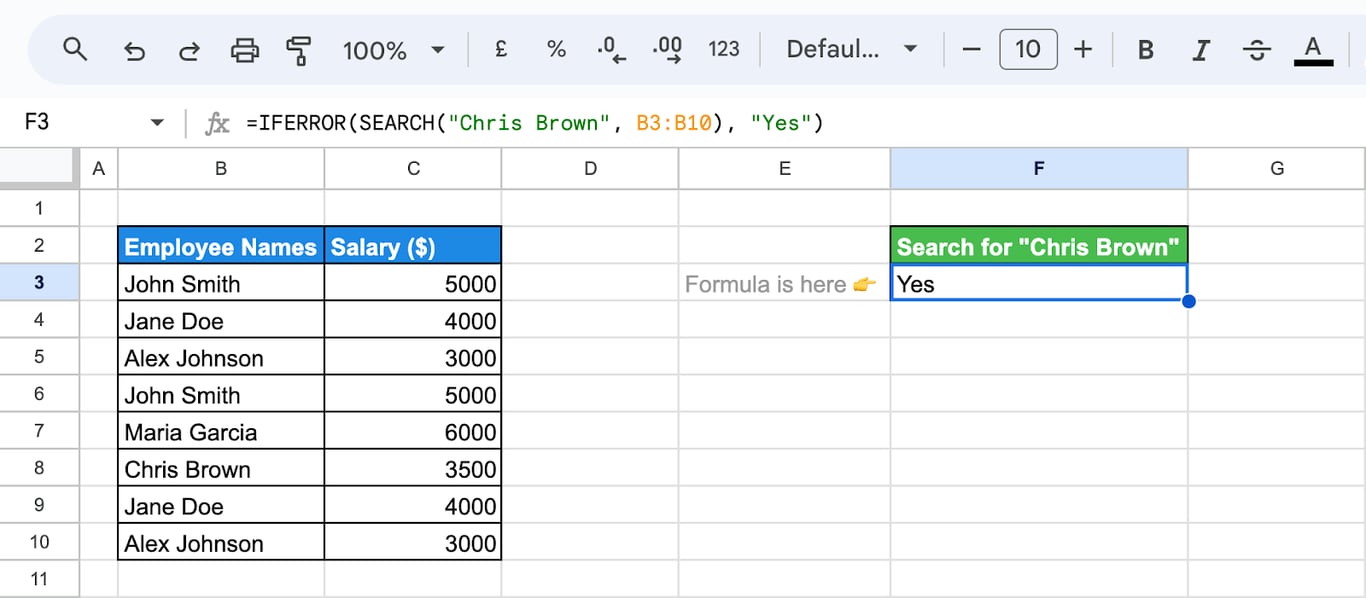Viewport: 1366px width, 598px height.
Task: Open the Default font dropdown
Action: tap(851, 49)
